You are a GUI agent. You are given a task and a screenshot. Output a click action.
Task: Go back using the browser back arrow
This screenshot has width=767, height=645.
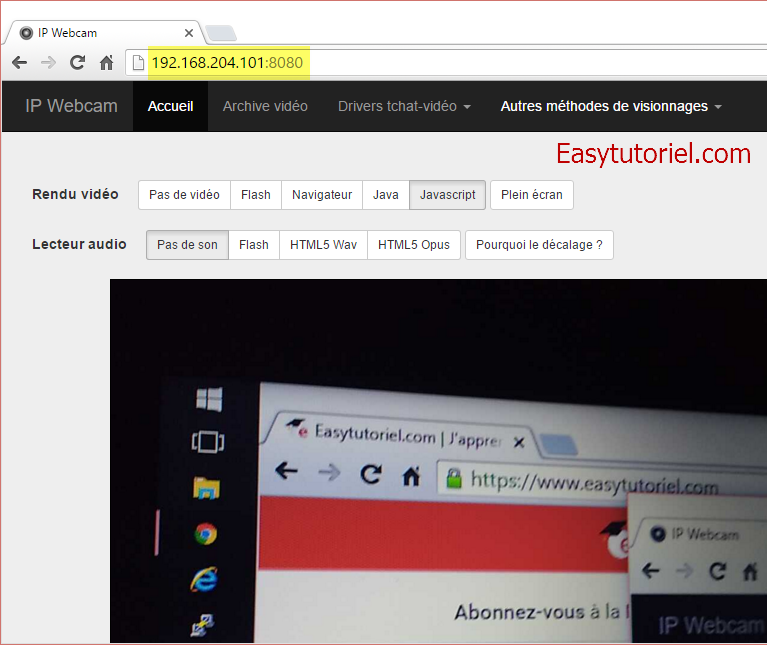(x=20, y=63)
